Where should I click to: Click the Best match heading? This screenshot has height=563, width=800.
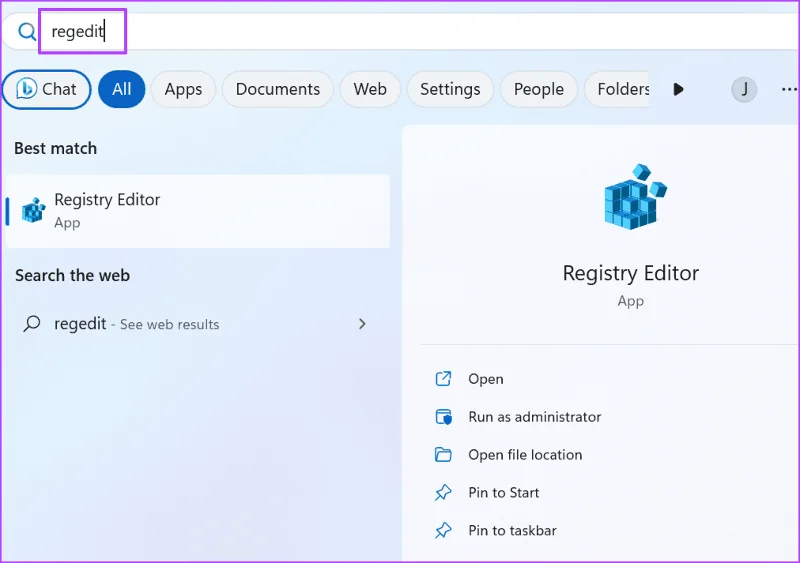56,148
